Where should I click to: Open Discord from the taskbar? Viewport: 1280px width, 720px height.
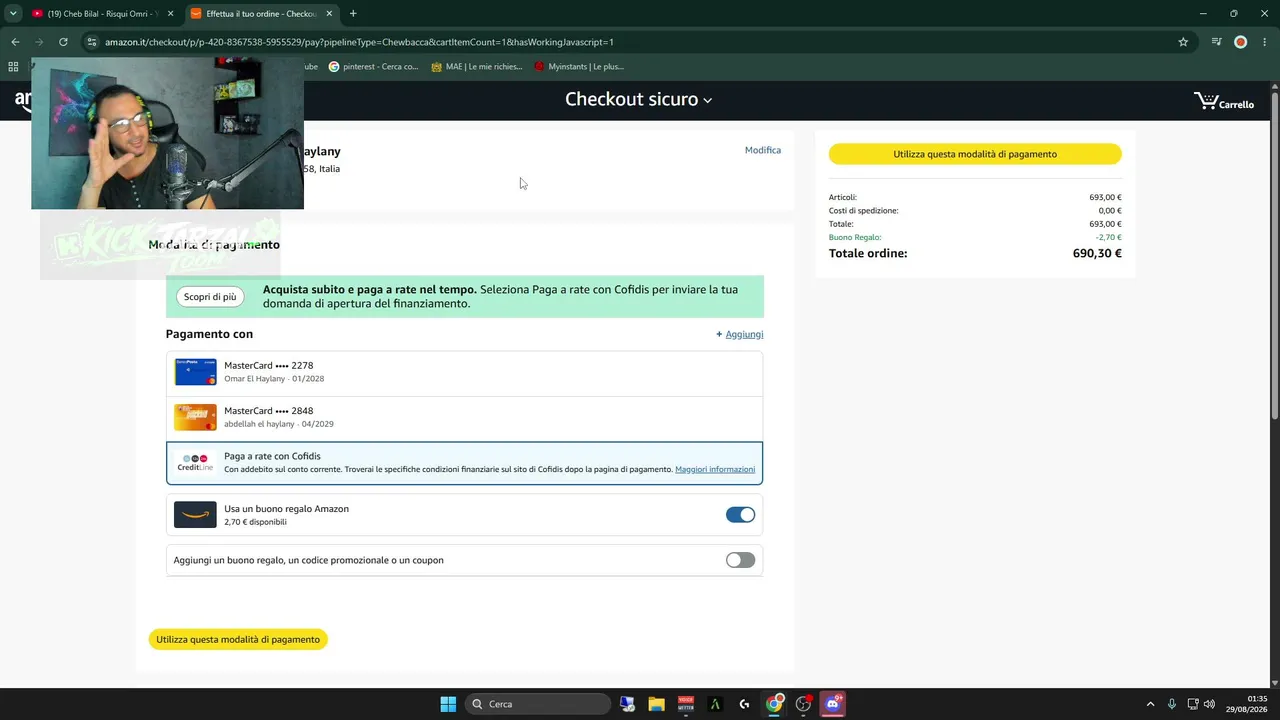[833, 704]
